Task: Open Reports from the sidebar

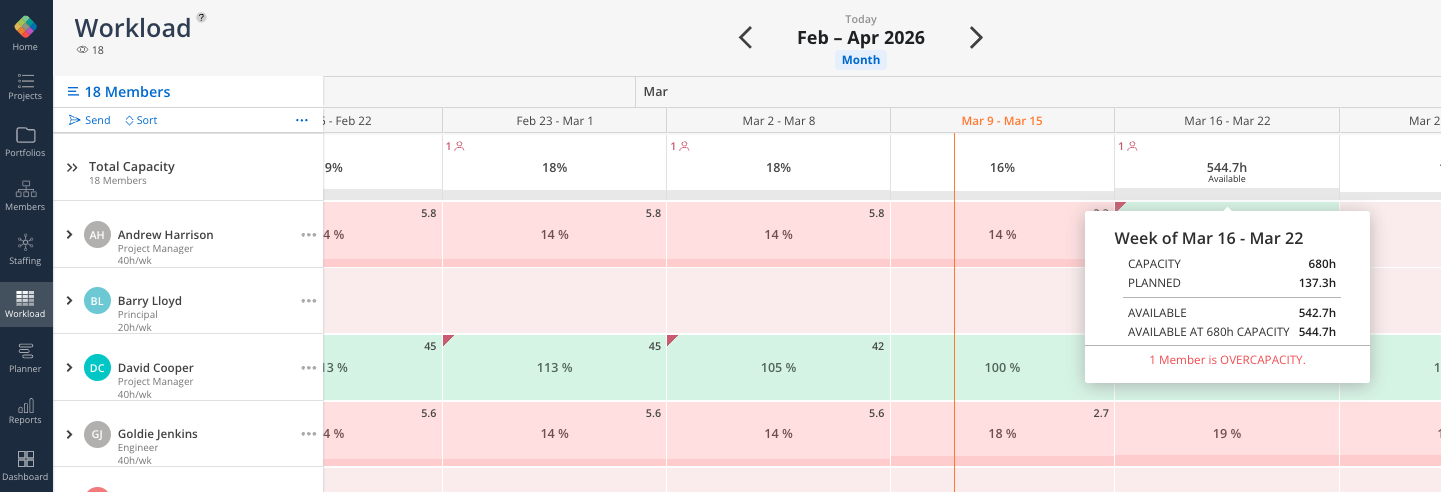Action: [26, 411]
